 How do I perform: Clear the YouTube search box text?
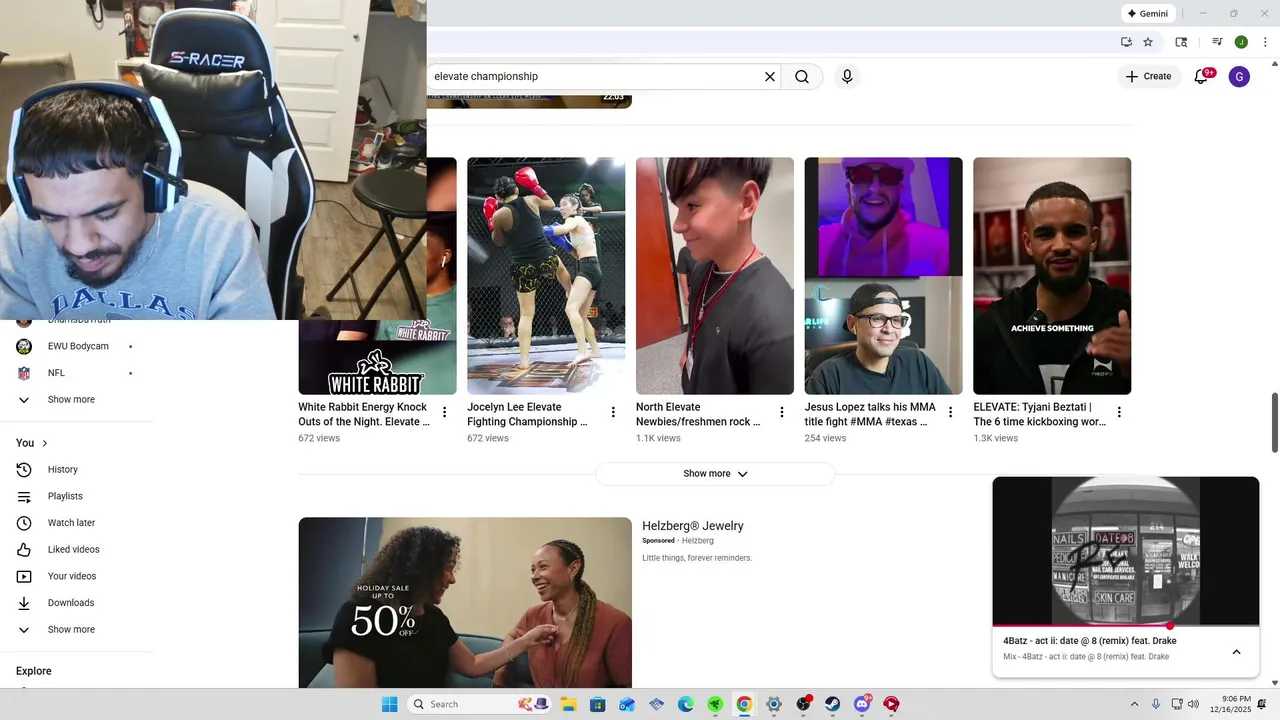(x=770, y=77)
